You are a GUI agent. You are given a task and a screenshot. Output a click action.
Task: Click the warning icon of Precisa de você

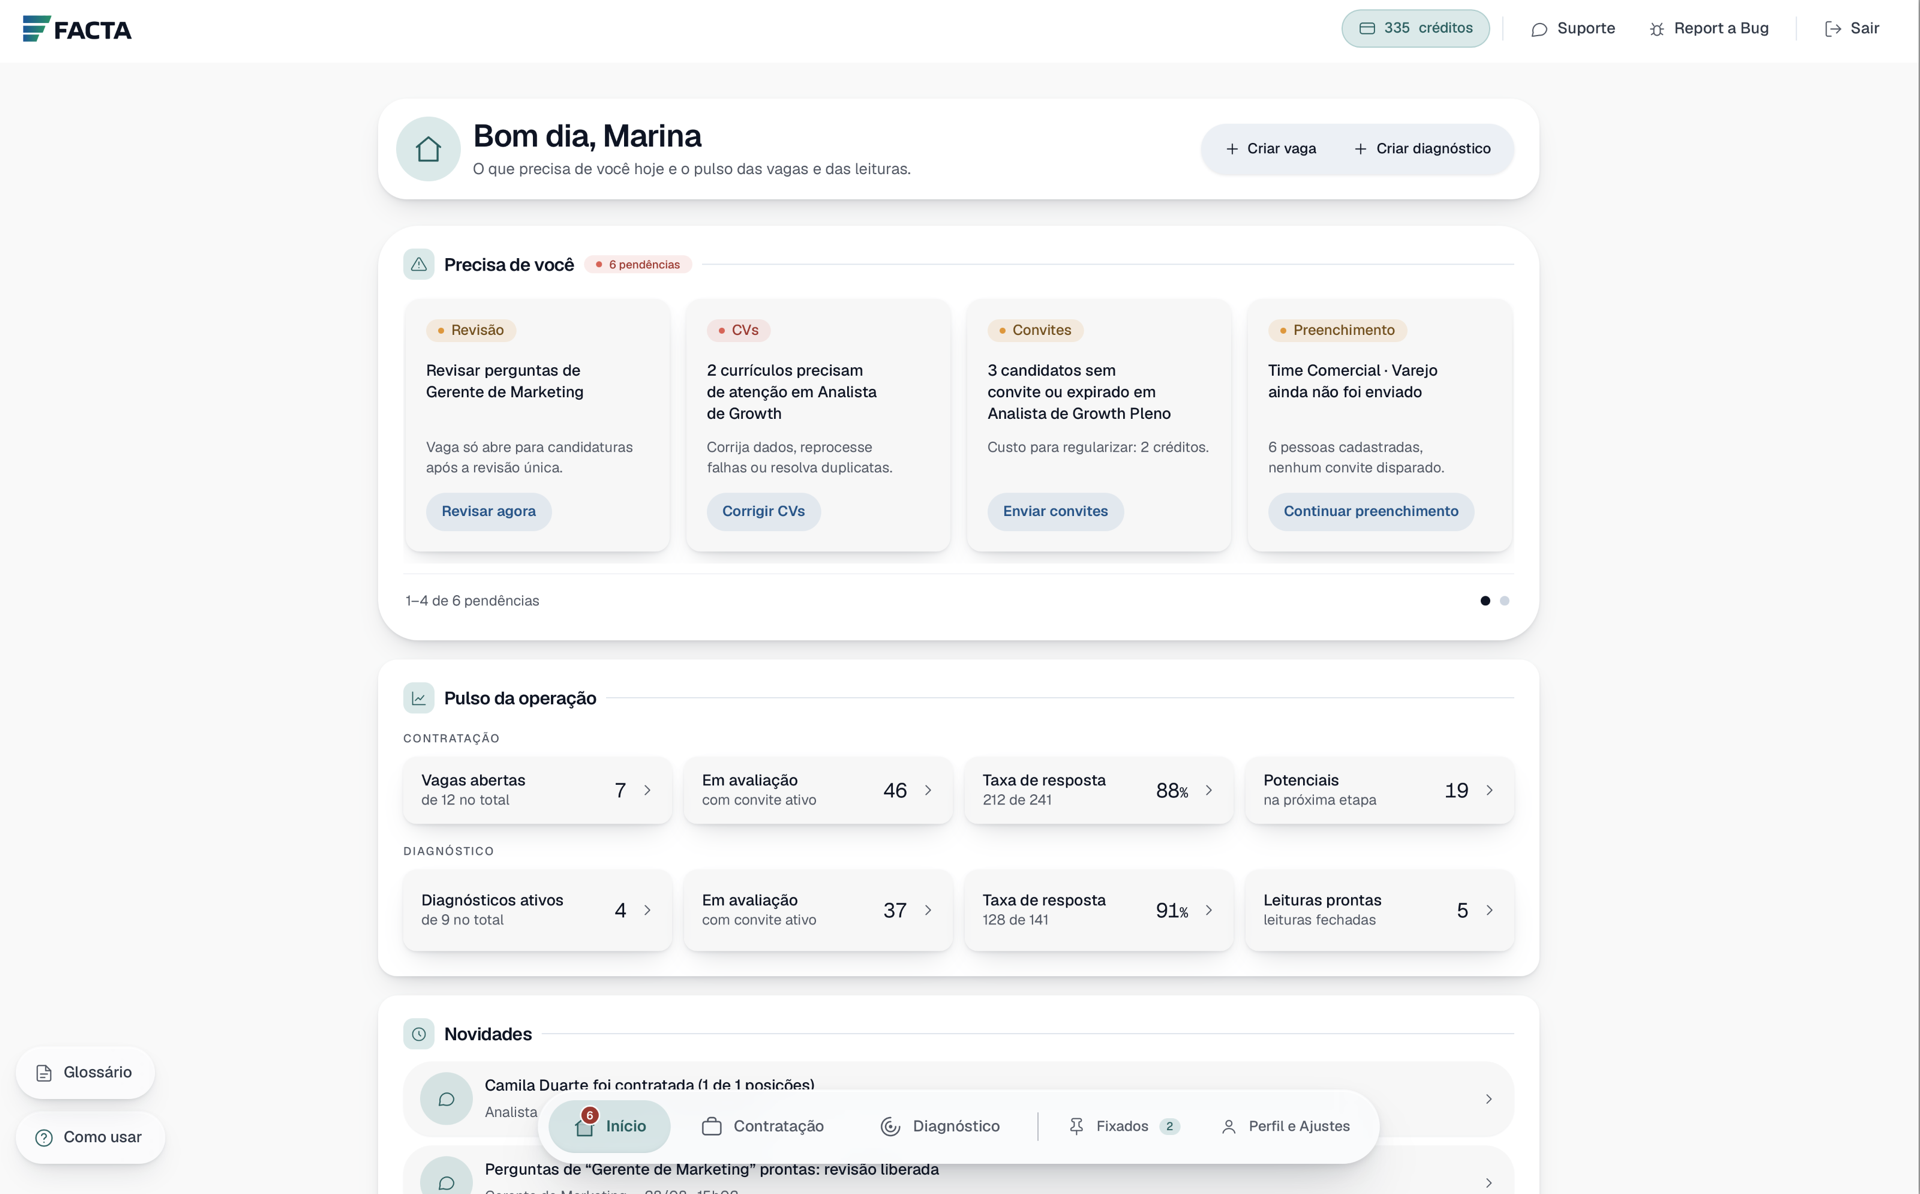(x=418, y=265)
